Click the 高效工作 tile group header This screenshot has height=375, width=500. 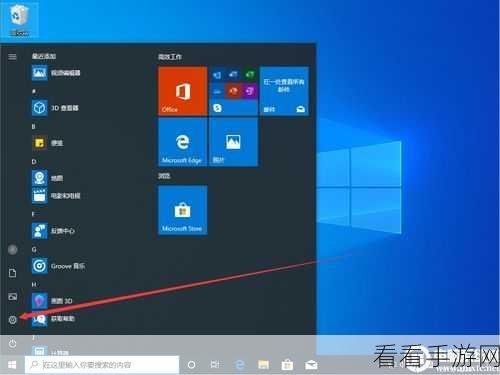(x=170, y=57)
